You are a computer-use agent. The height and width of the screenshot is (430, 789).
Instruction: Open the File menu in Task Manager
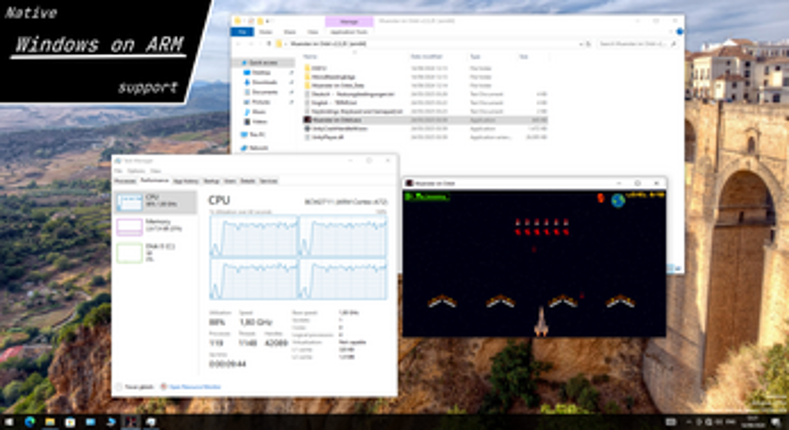pos(118,171)
